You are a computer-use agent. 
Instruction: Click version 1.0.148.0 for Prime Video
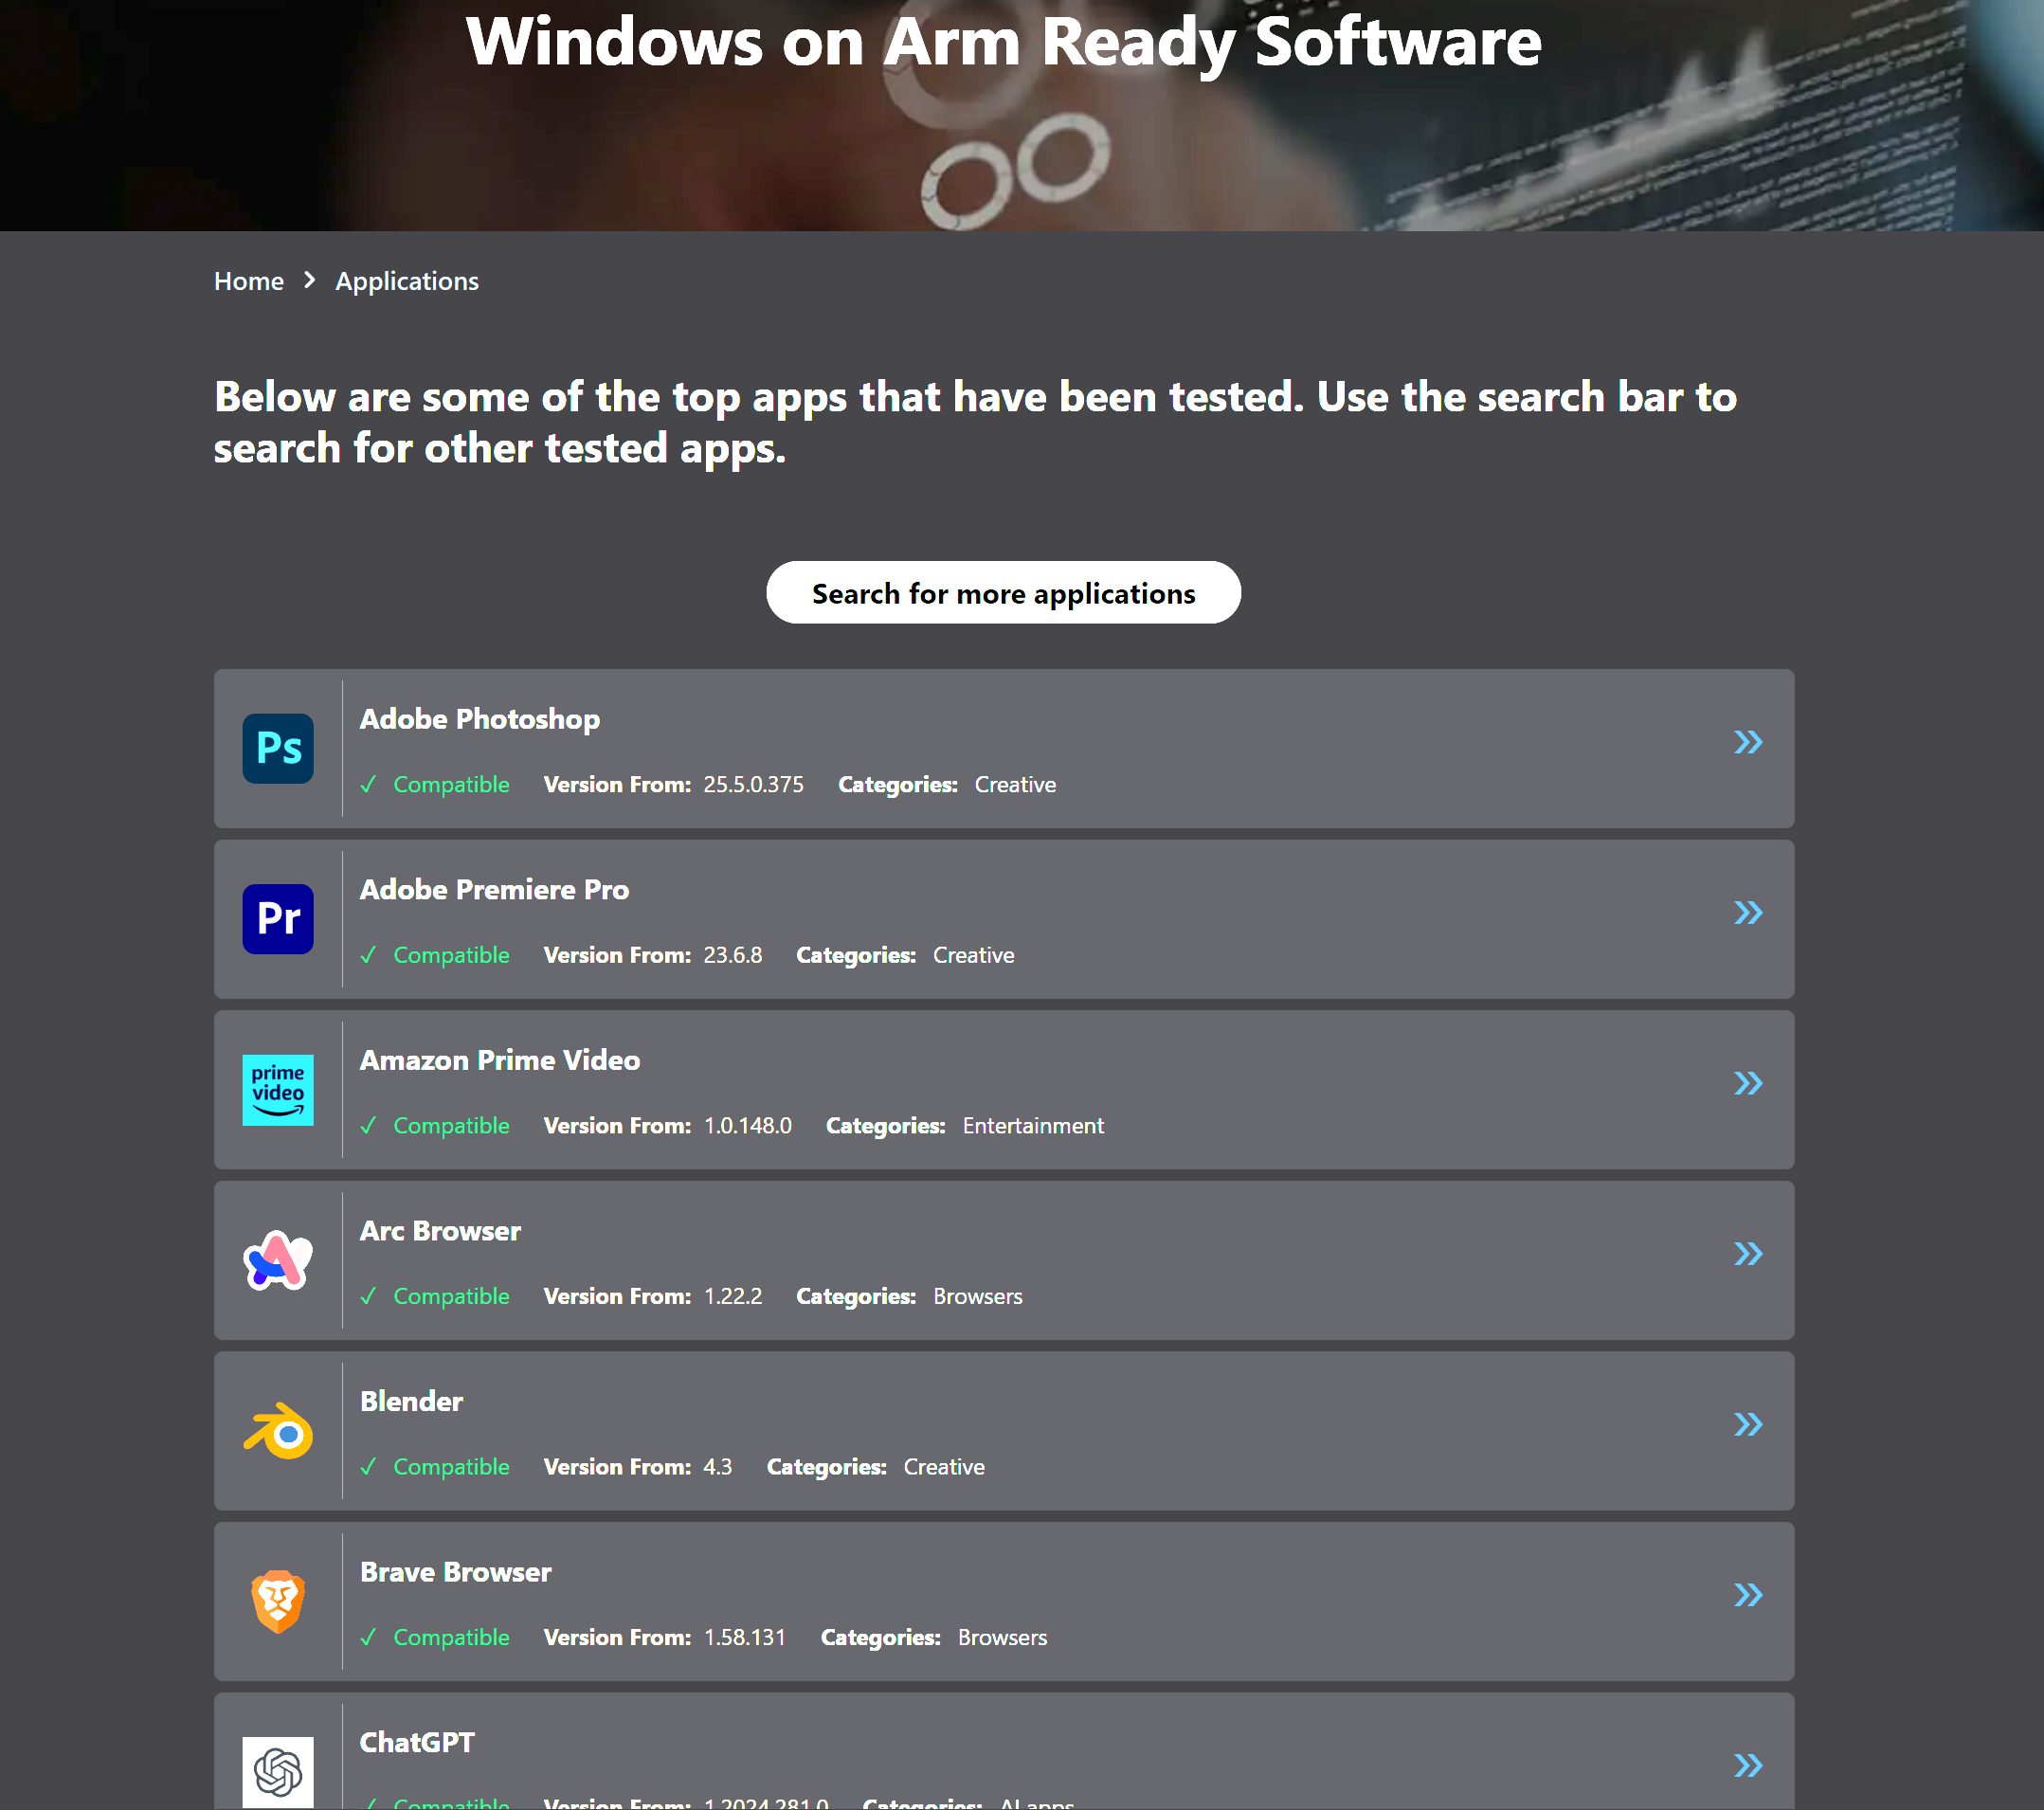747,1126
